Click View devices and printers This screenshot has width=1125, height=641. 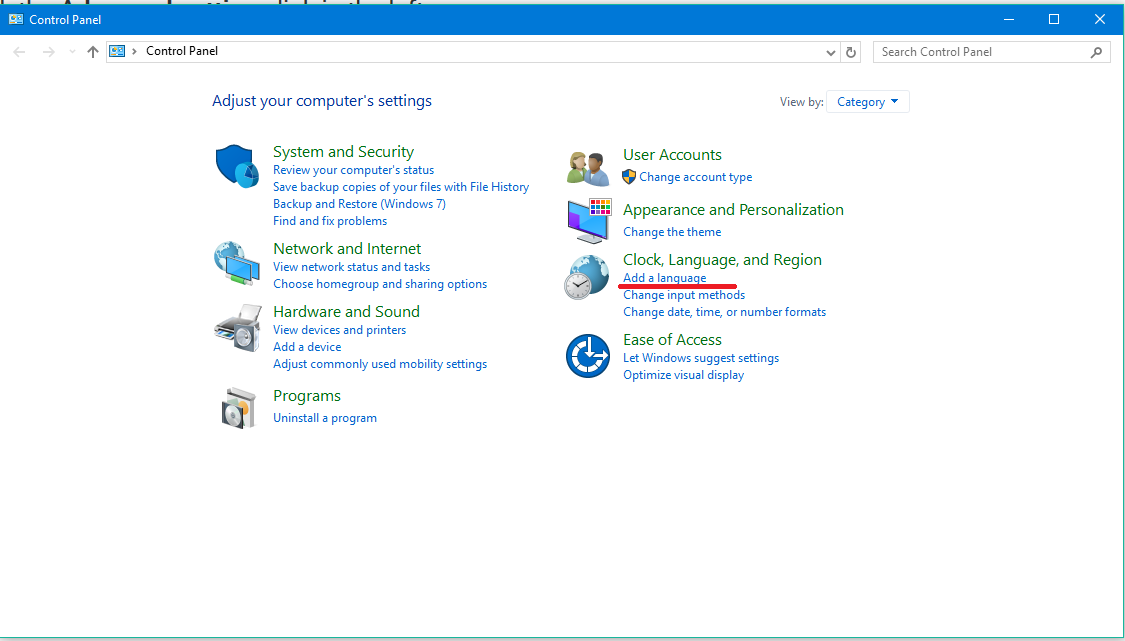point(339,330)
